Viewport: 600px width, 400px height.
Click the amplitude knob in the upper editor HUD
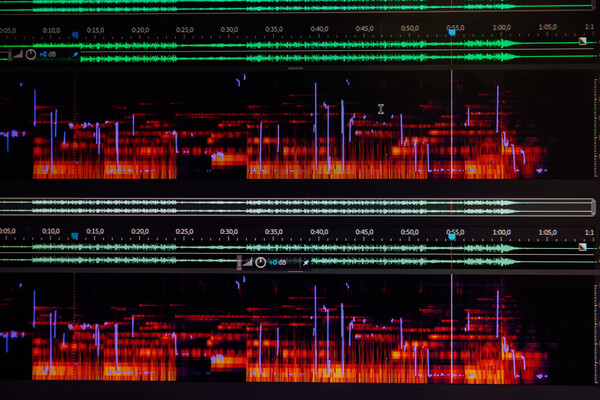click(30, 54)
